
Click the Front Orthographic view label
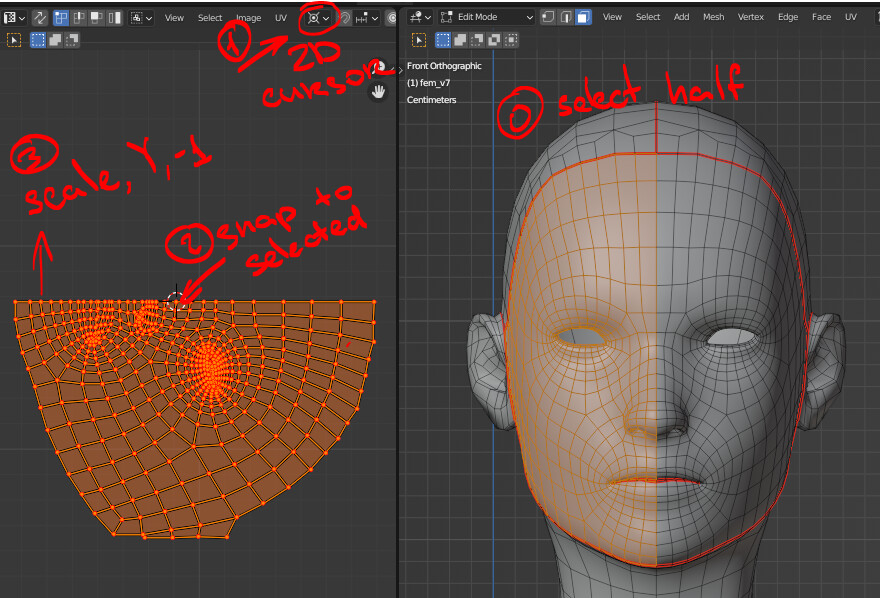click(x=444, y=66)
